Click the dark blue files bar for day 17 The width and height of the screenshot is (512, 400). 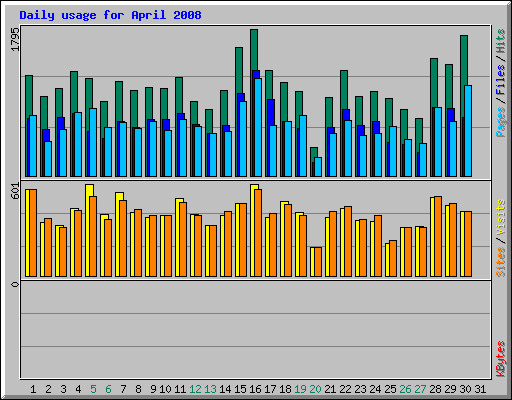click(271, 112)
